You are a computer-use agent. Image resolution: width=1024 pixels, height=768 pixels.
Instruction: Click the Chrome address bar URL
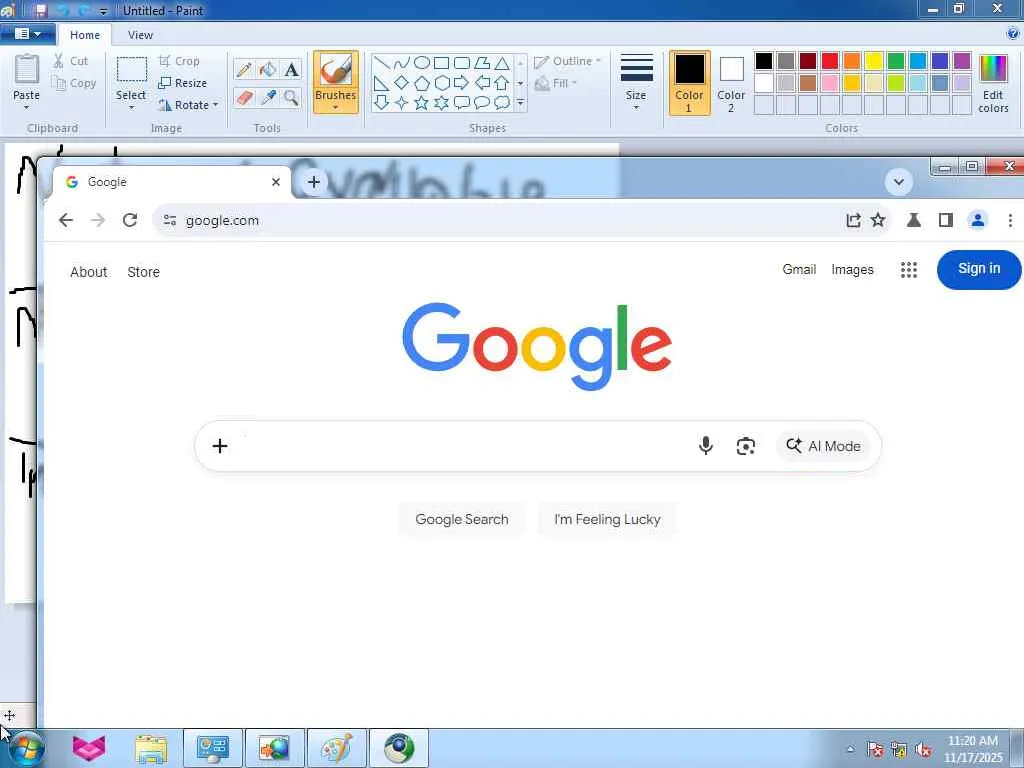pos(222,221)
